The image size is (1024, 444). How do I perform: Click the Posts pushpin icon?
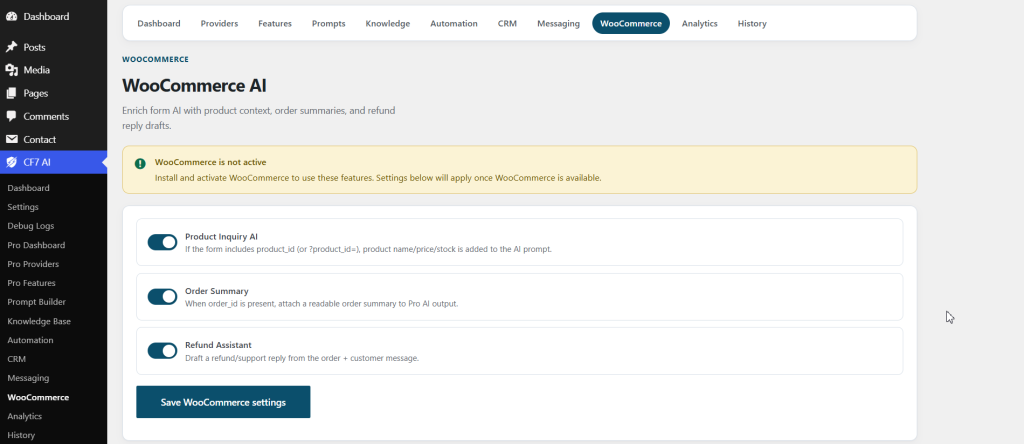[x=11, y=47]
